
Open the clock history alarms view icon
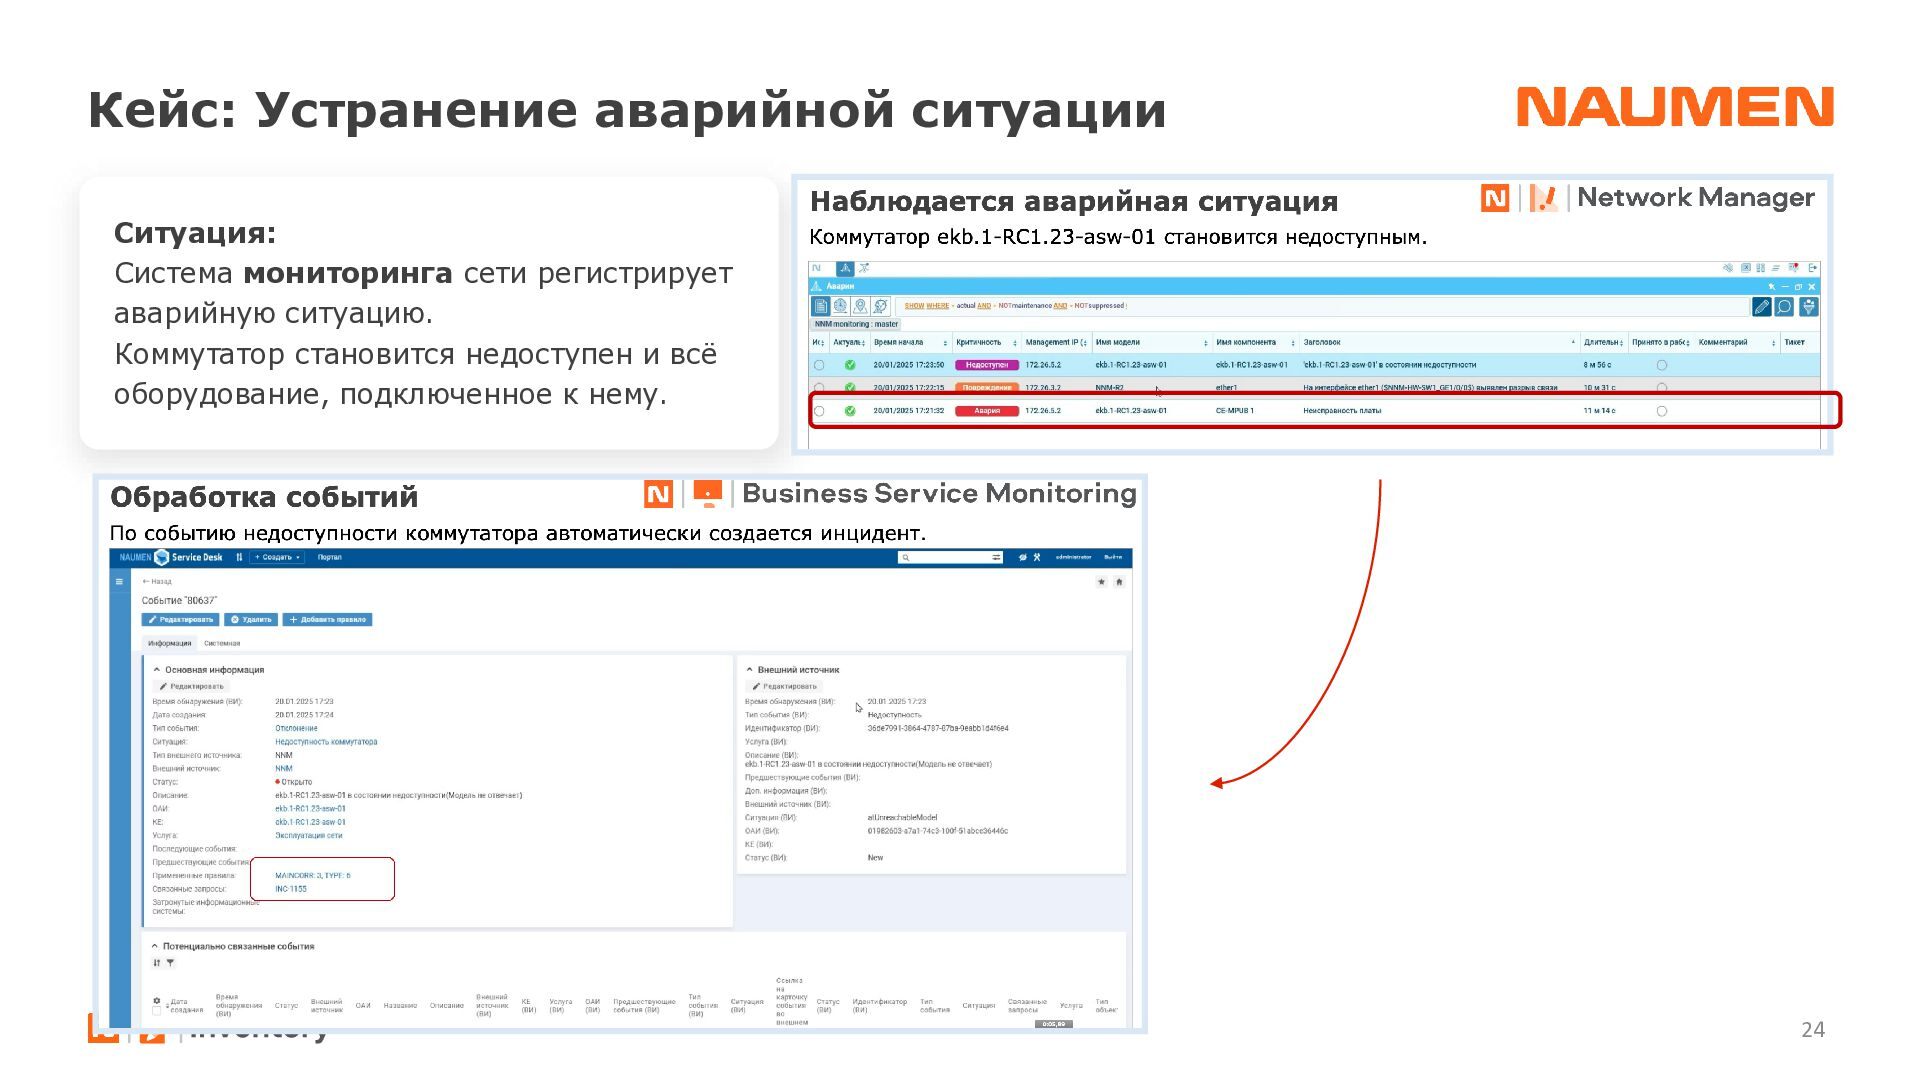840,306
